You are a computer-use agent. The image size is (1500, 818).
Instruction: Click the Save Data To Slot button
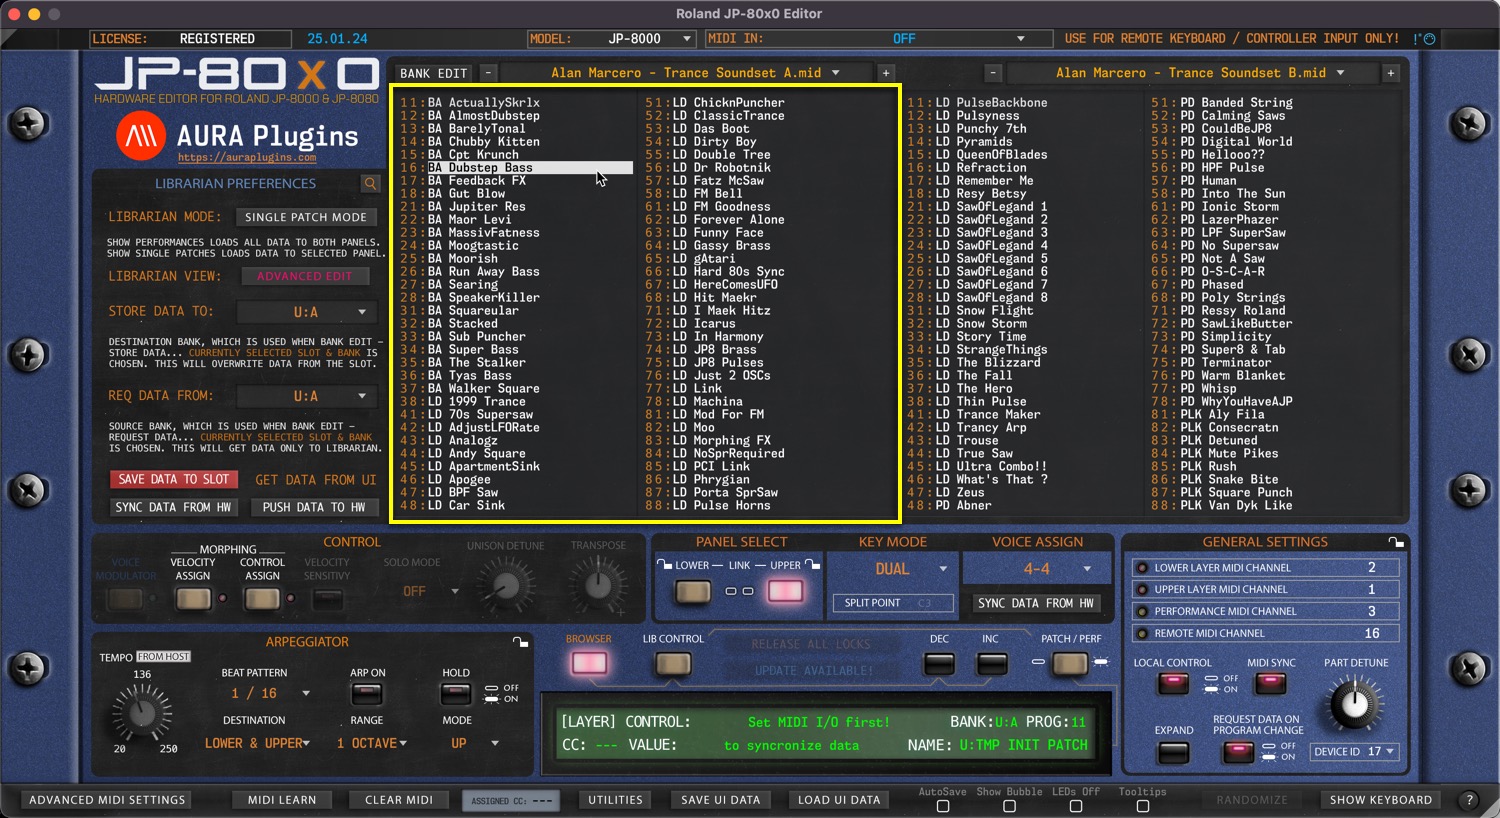(x=173, y=480)
